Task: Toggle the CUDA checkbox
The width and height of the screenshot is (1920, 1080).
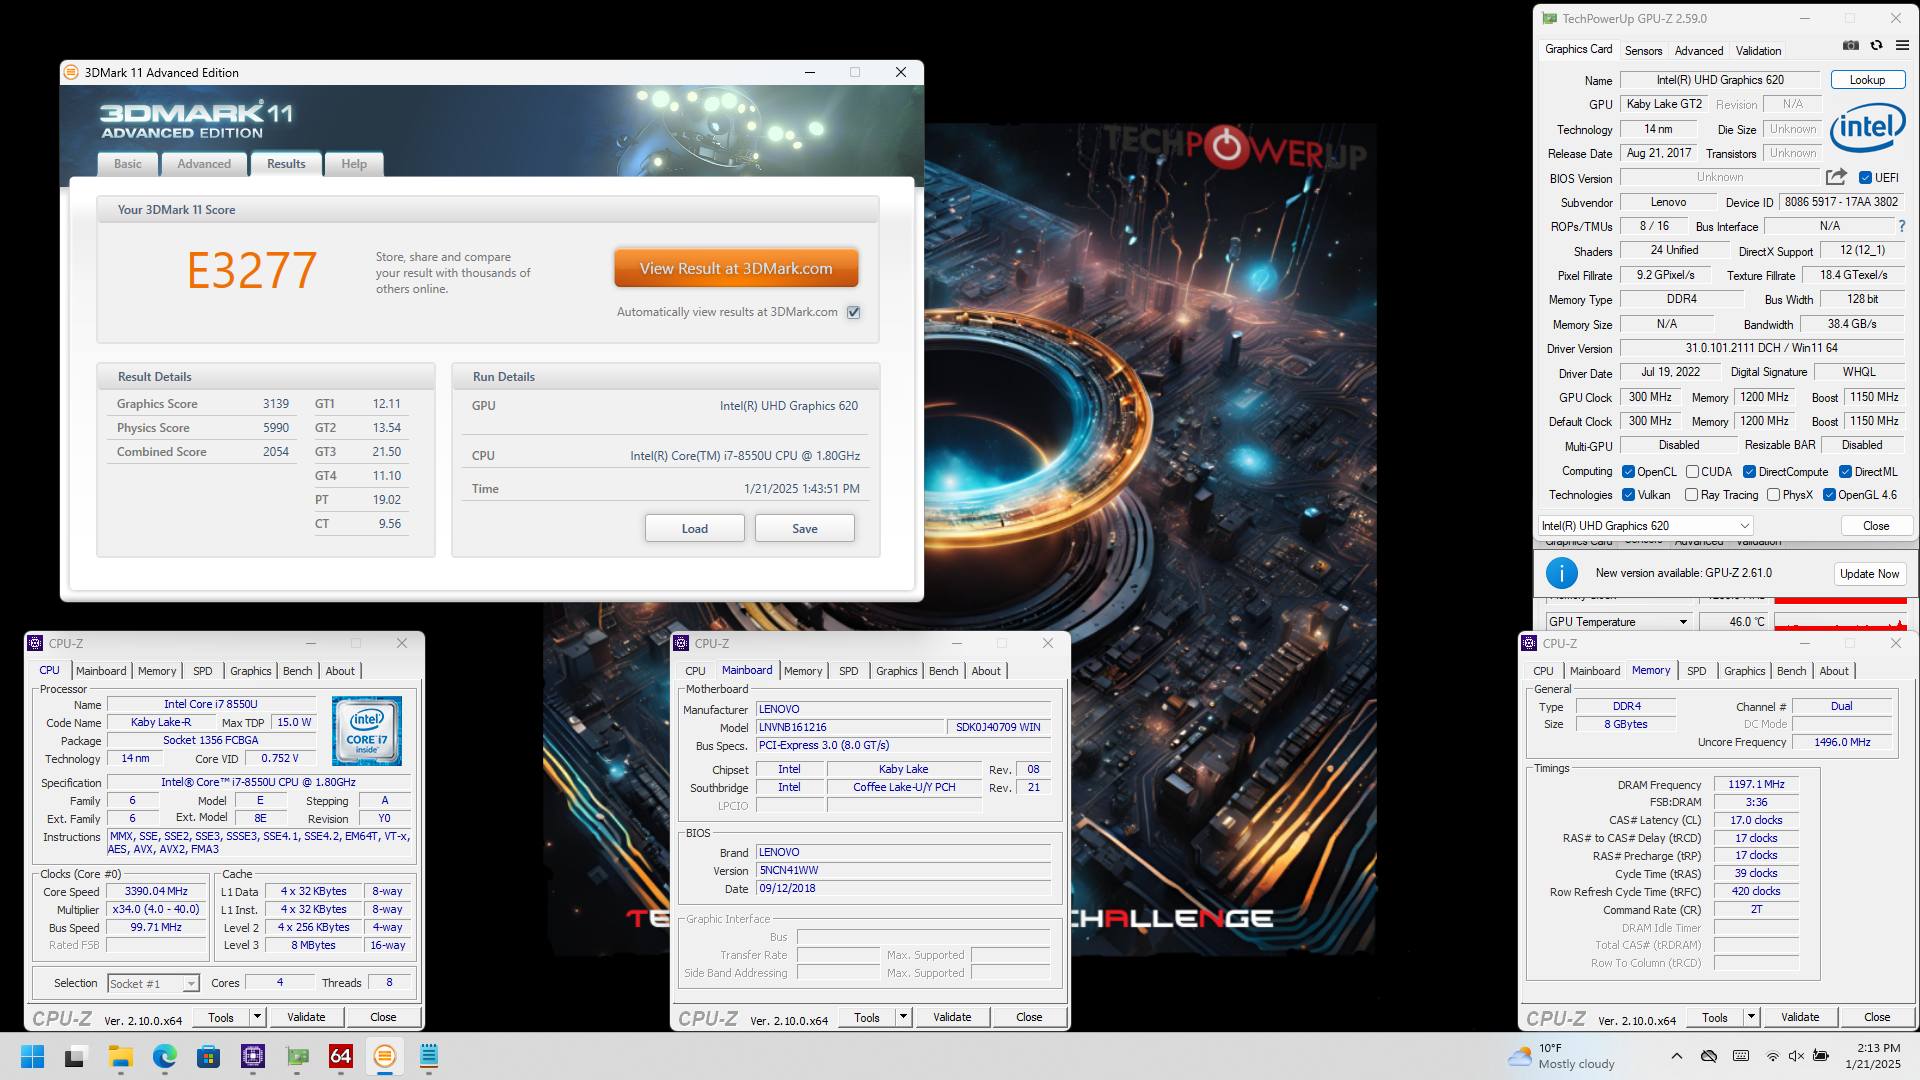Action: (x=1692, y=472)
